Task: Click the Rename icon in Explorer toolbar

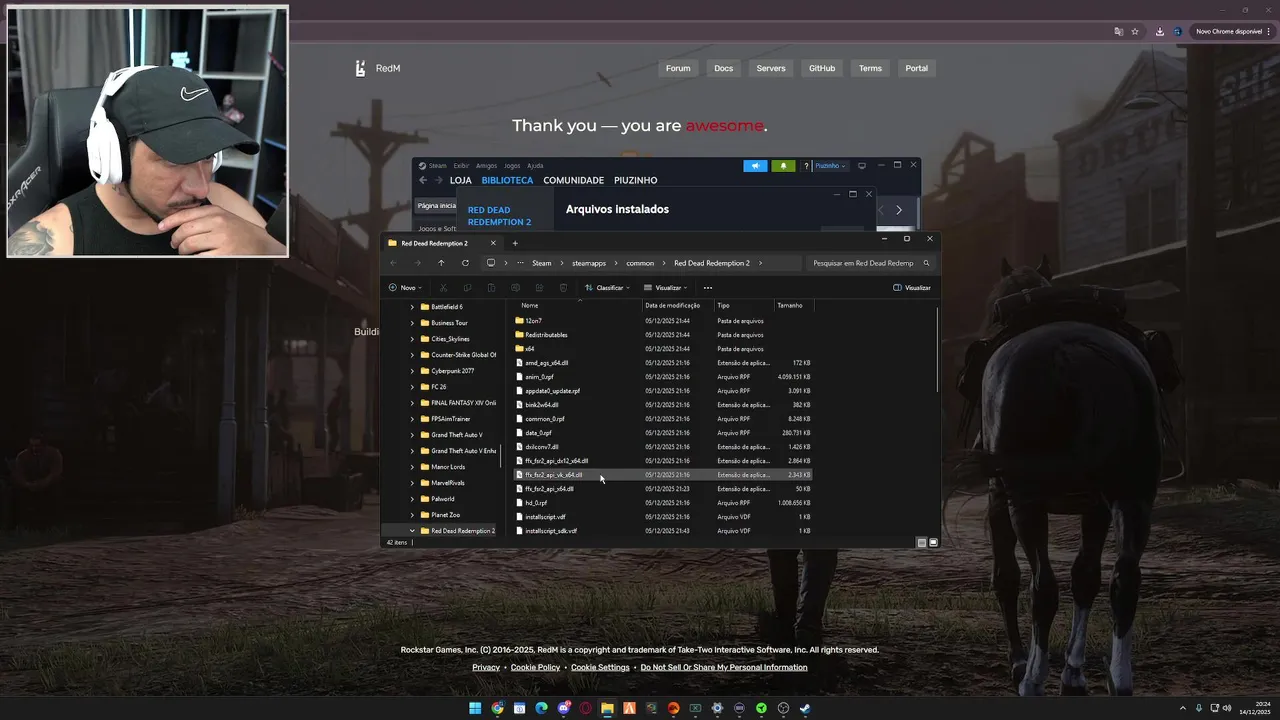Action: 515,288
